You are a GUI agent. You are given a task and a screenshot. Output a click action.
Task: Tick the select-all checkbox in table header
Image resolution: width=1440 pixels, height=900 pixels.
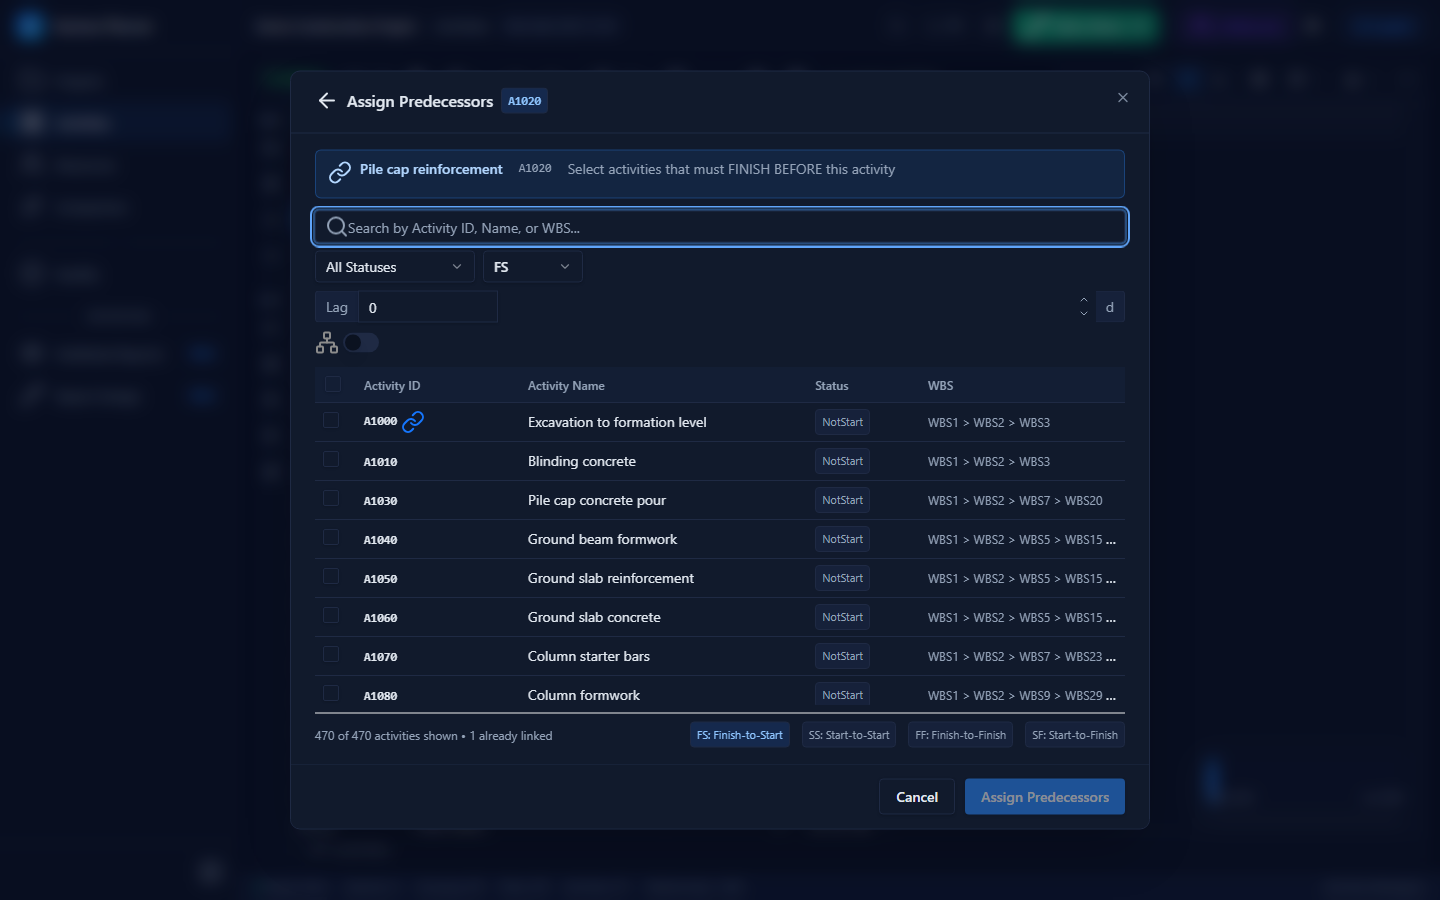coord(333,384)
